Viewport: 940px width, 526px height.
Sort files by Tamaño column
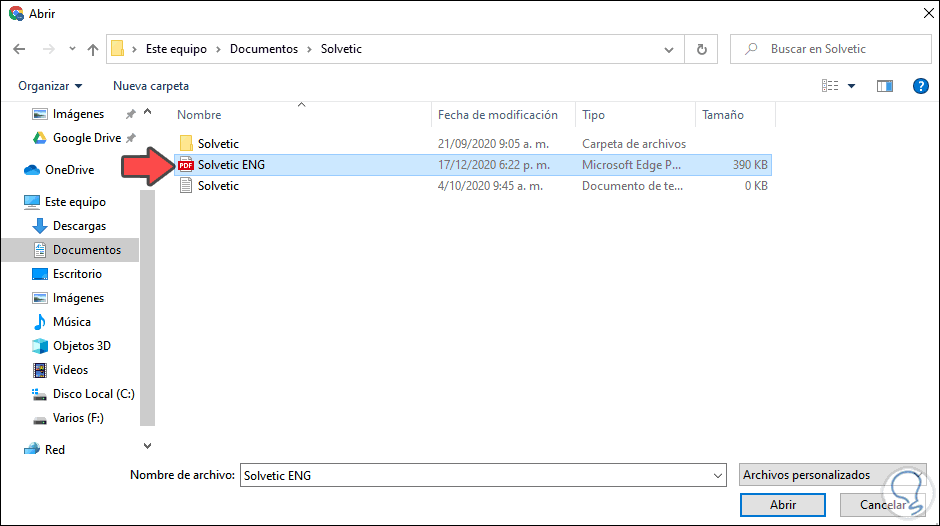point(722,115)
